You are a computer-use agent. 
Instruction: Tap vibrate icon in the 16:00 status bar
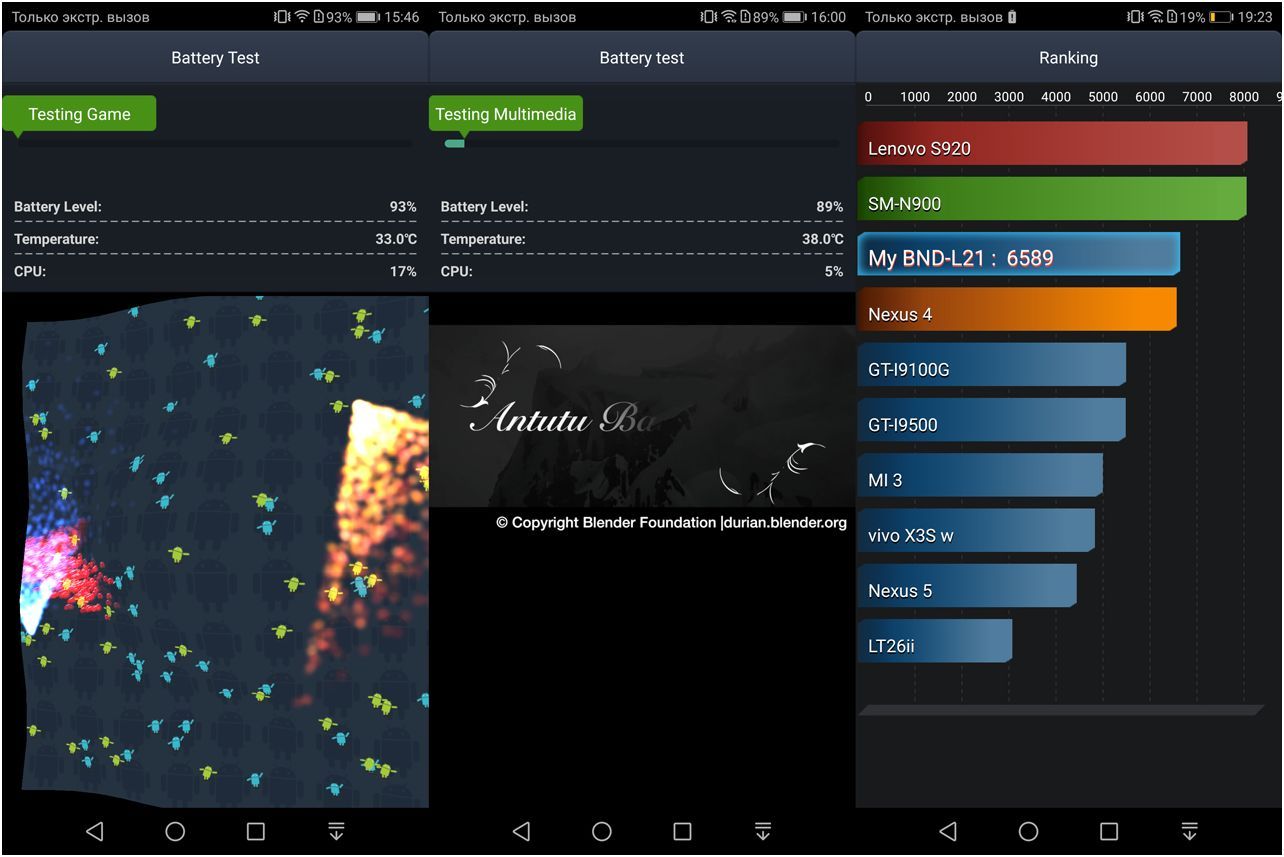click(708, 17)
